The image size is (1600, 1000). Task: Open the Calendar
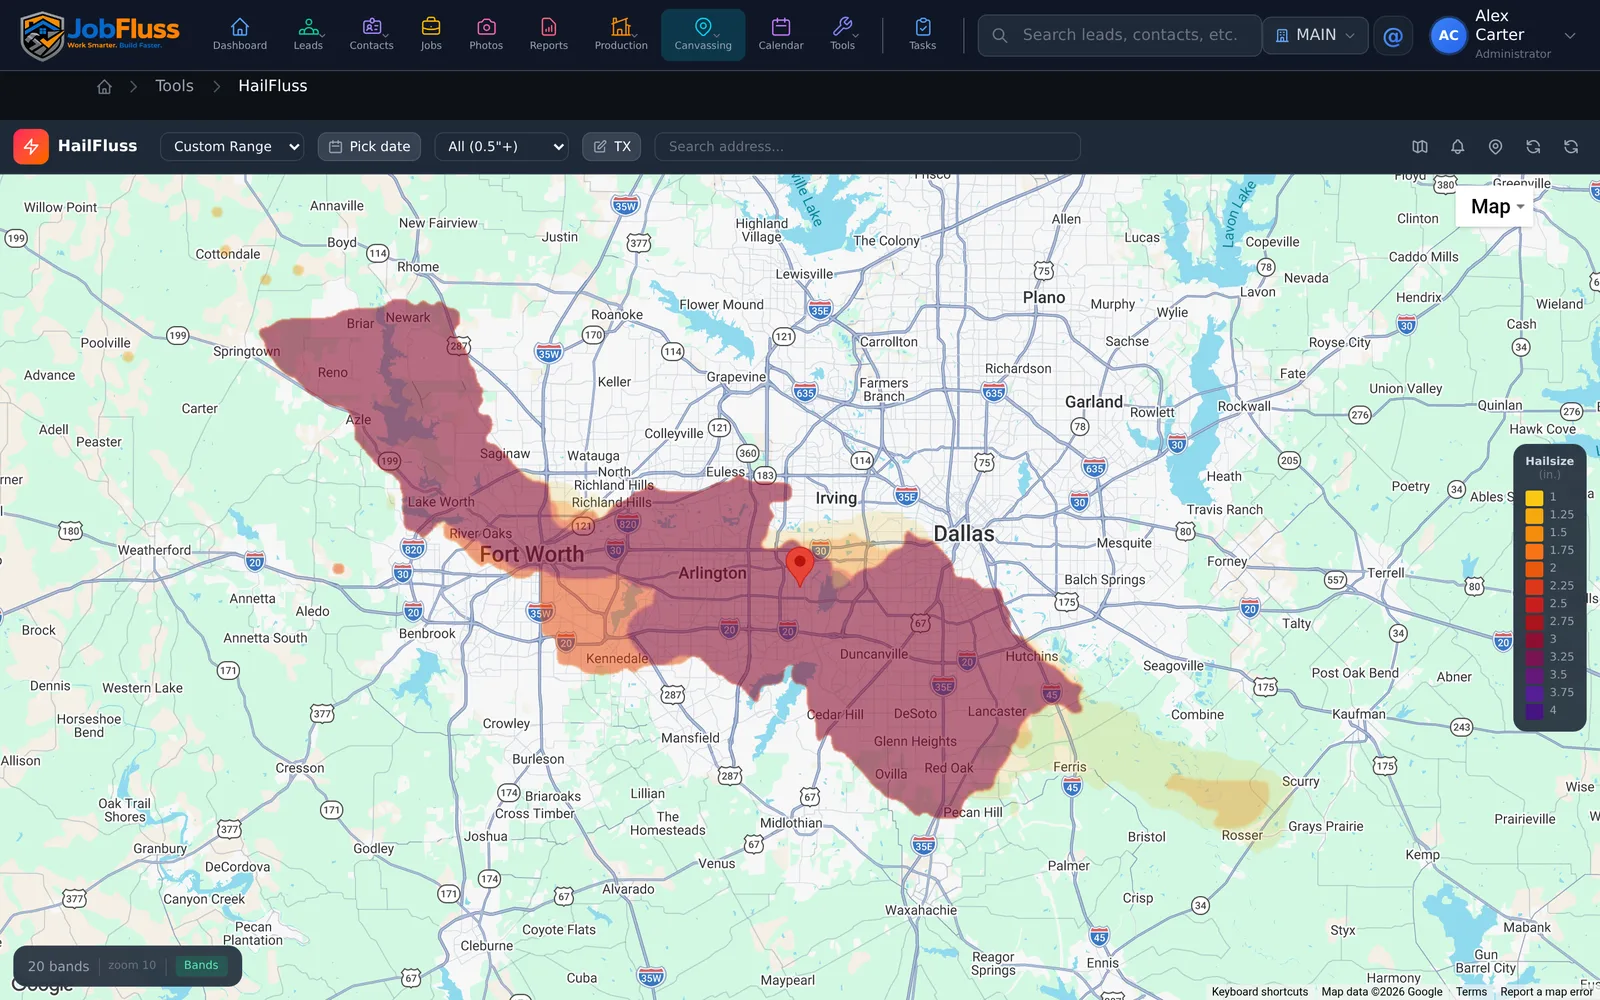coord(781,34)
